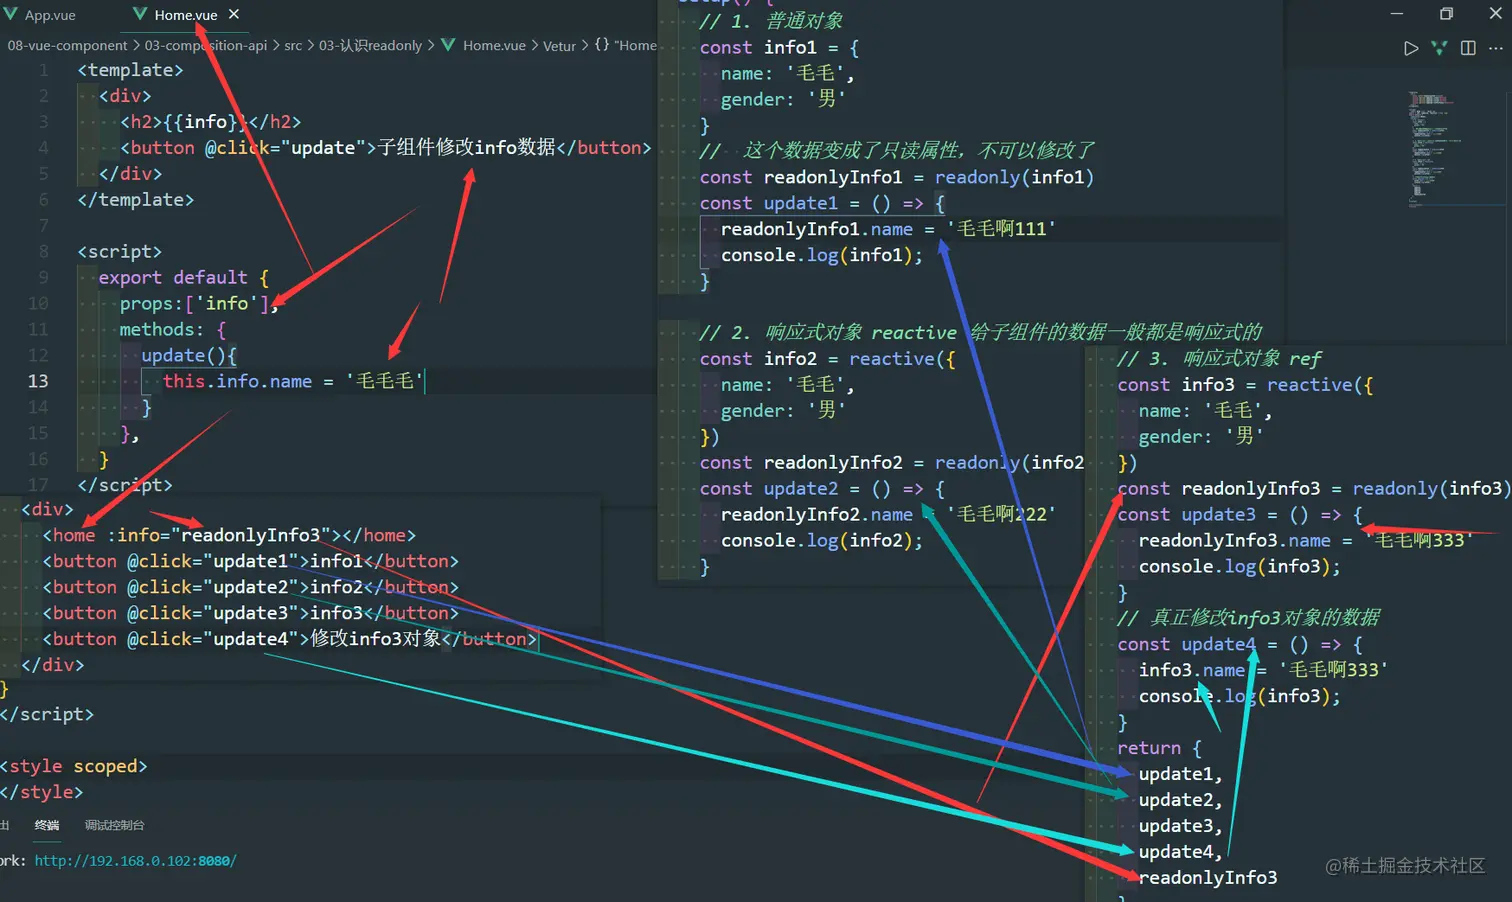Click the button line with 子组件修改info数据

point(386,148)
